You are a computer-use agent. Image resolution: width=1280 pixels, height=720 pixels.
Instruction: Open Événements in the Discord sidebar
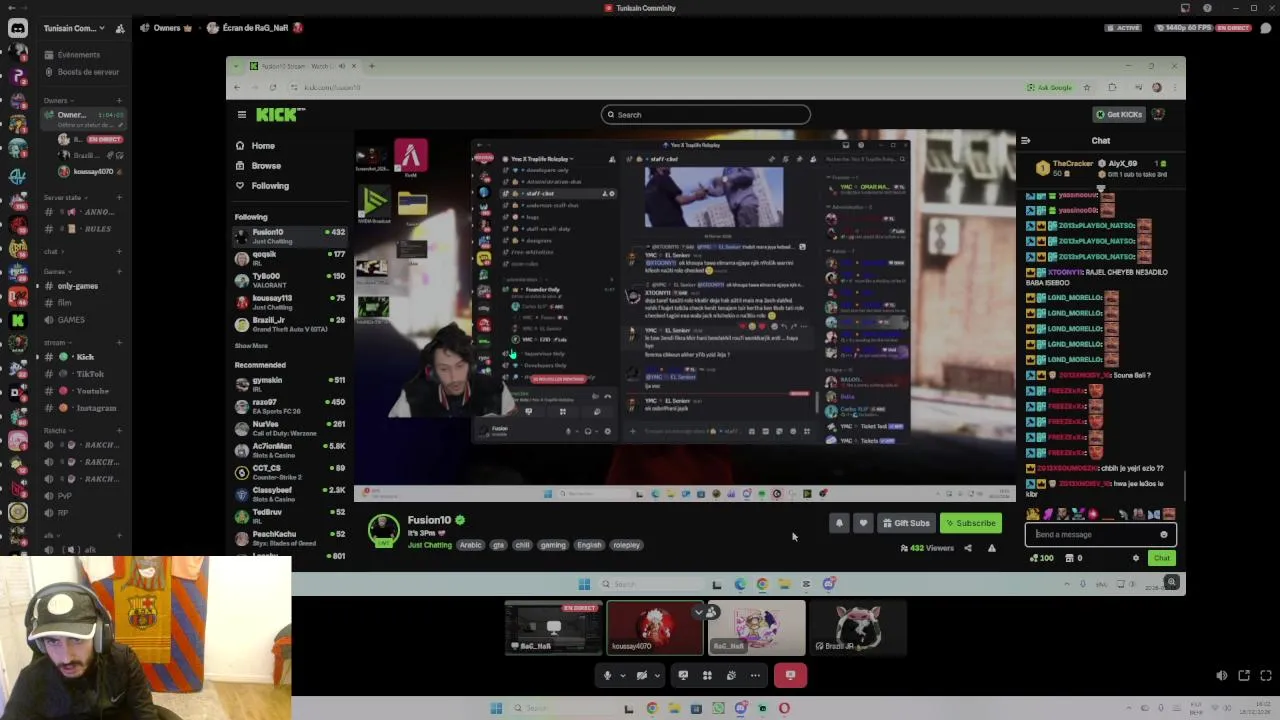click(78, 55)
